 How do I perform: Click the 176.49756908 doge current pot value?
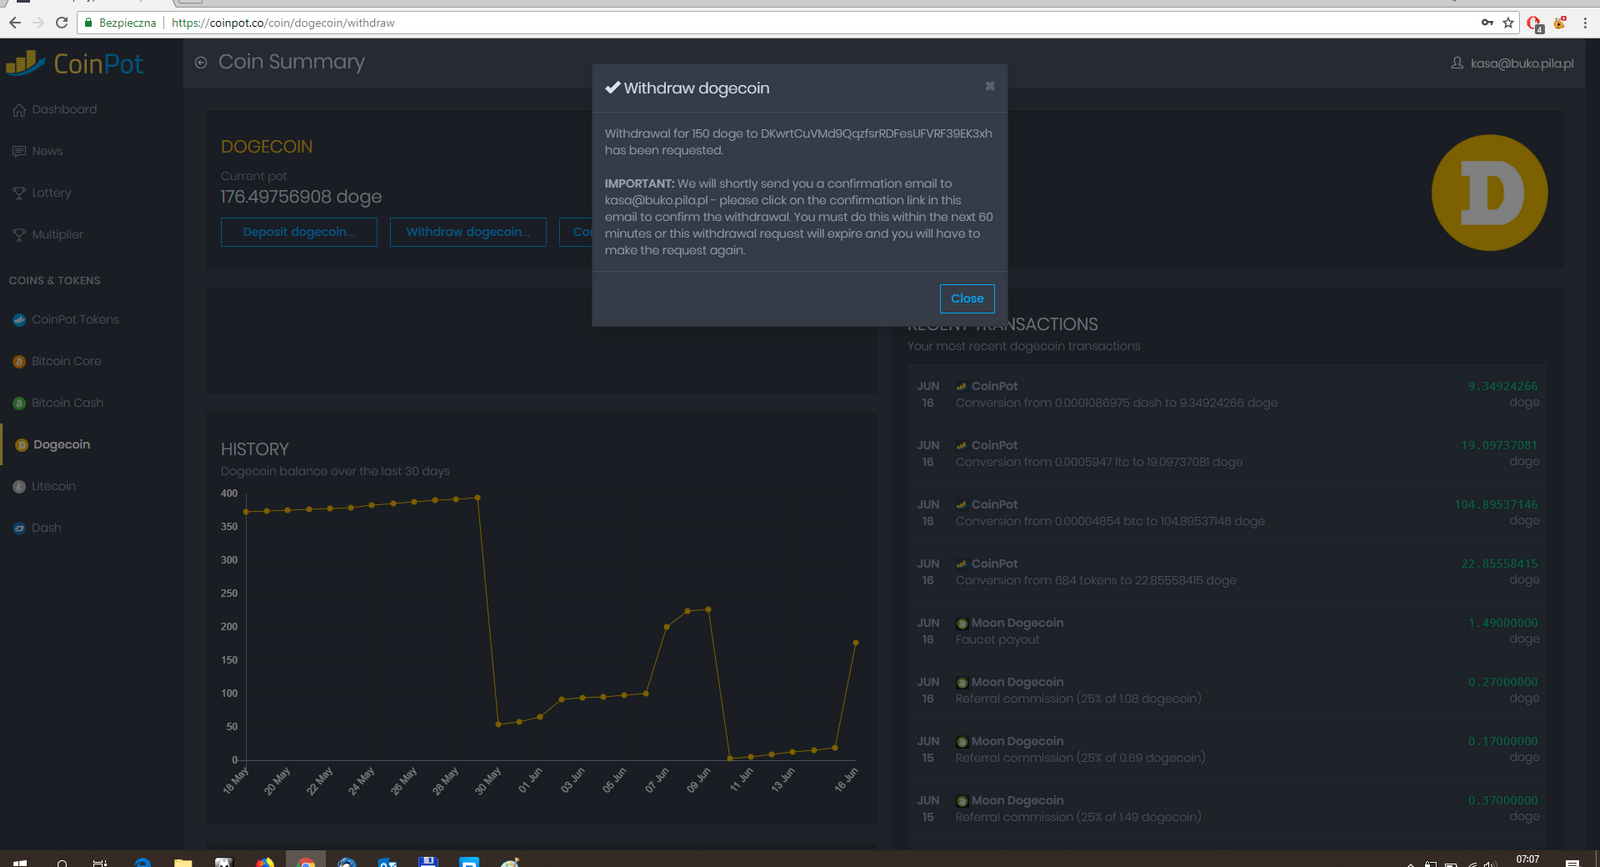301,197
